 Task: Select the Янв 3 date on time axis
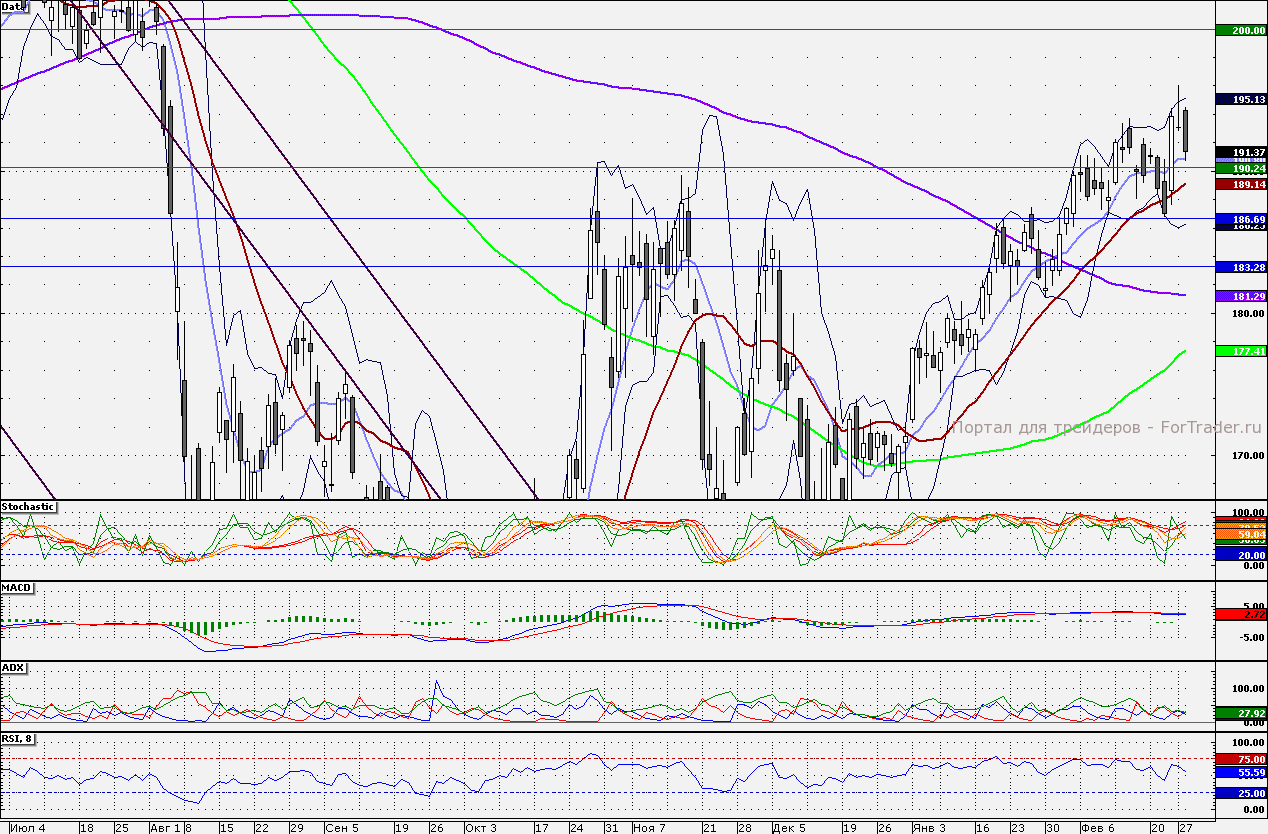tap(929, 827)
